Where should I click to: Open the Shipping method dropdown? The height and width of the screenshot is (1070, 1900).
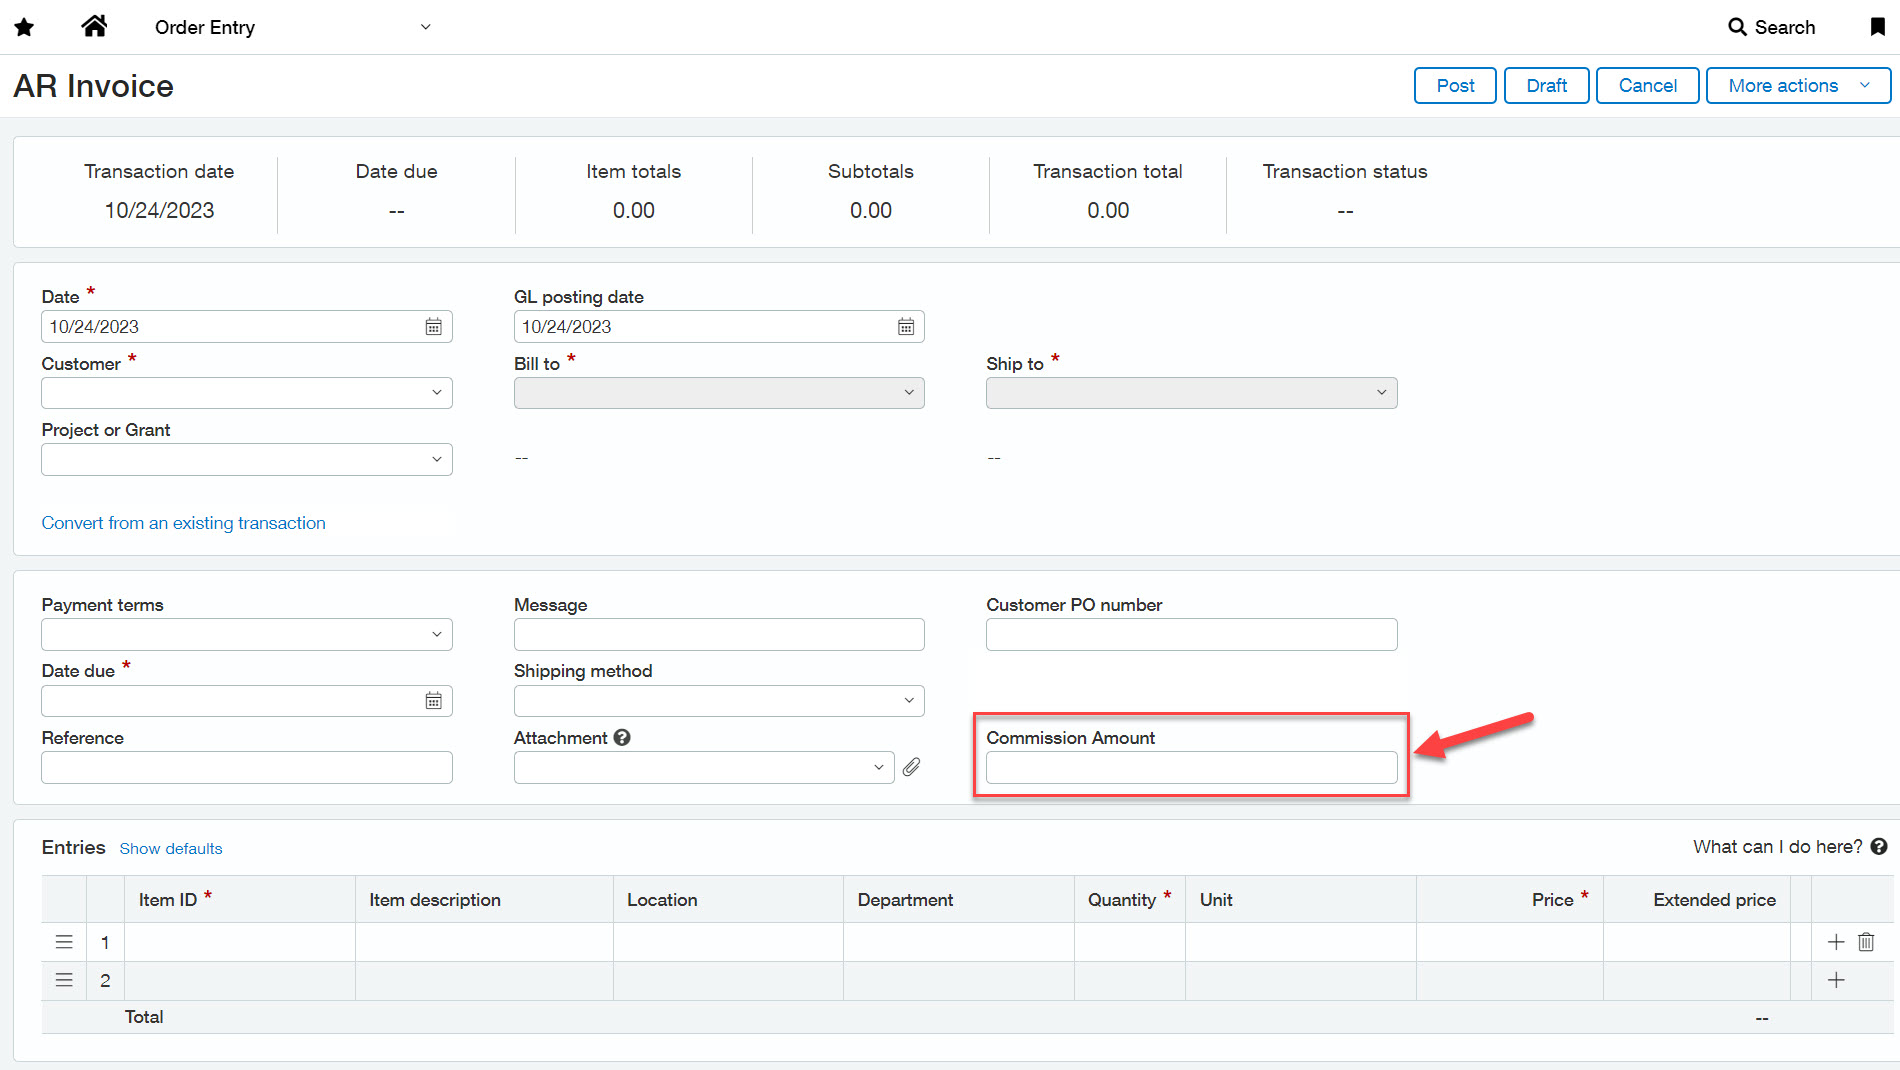(908, 701)
